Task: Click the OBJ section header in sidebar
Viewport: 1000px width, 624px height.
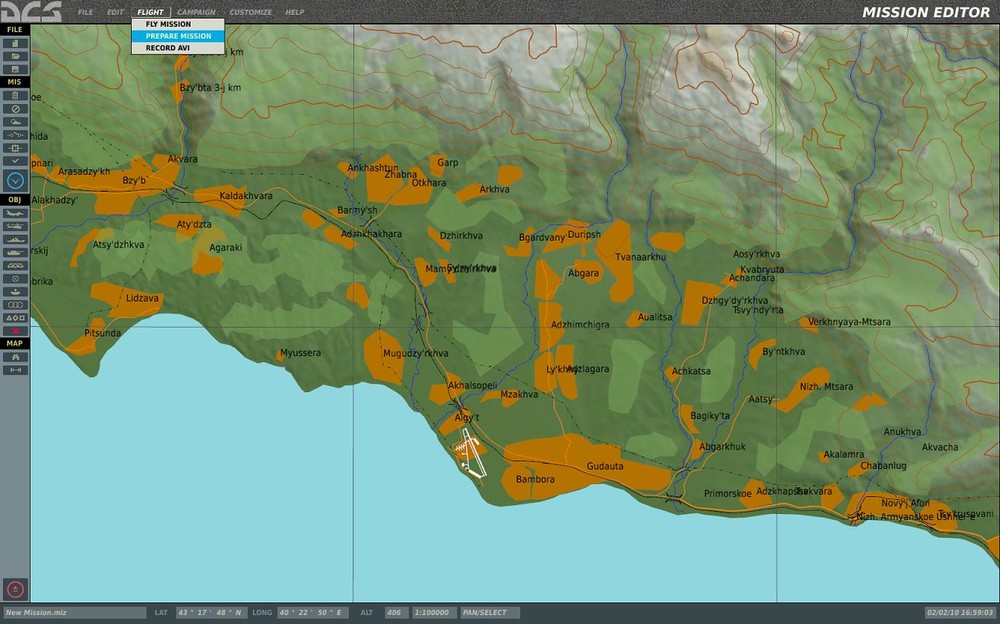Action: click(x=15, y=200)
